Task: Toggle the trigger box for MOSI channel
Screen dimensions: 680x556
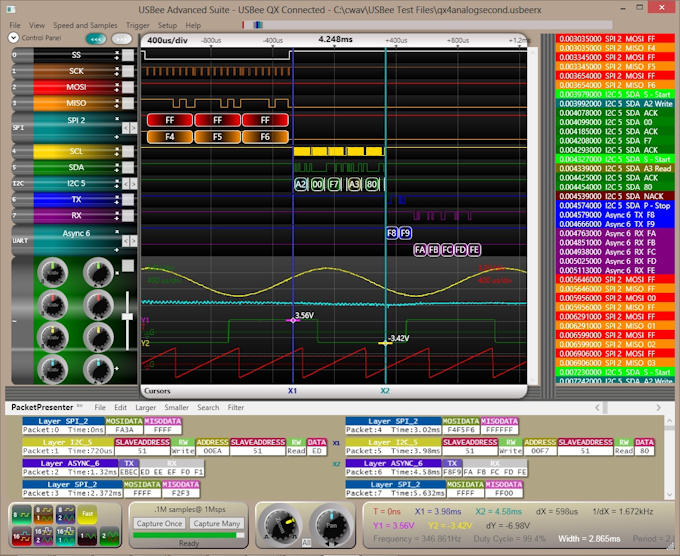Action: pyautogui.click(x=128, y=87)
